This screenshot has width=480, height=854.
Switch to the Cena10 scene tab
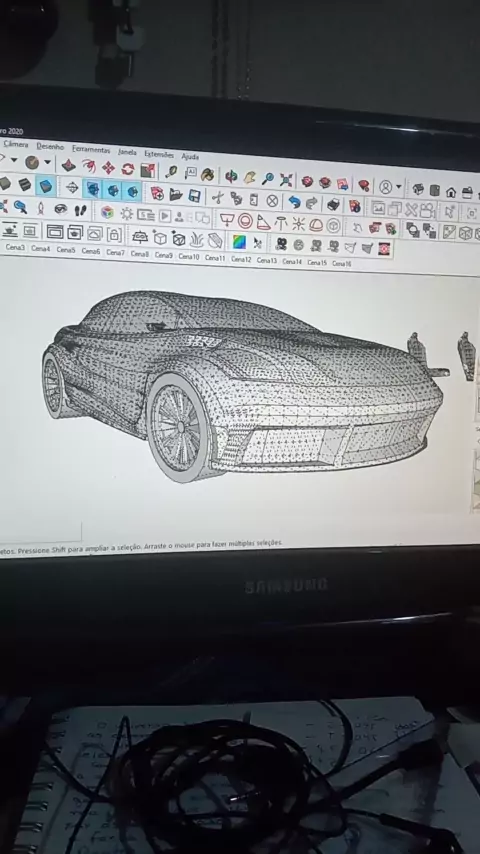click(x=189, y=256)
